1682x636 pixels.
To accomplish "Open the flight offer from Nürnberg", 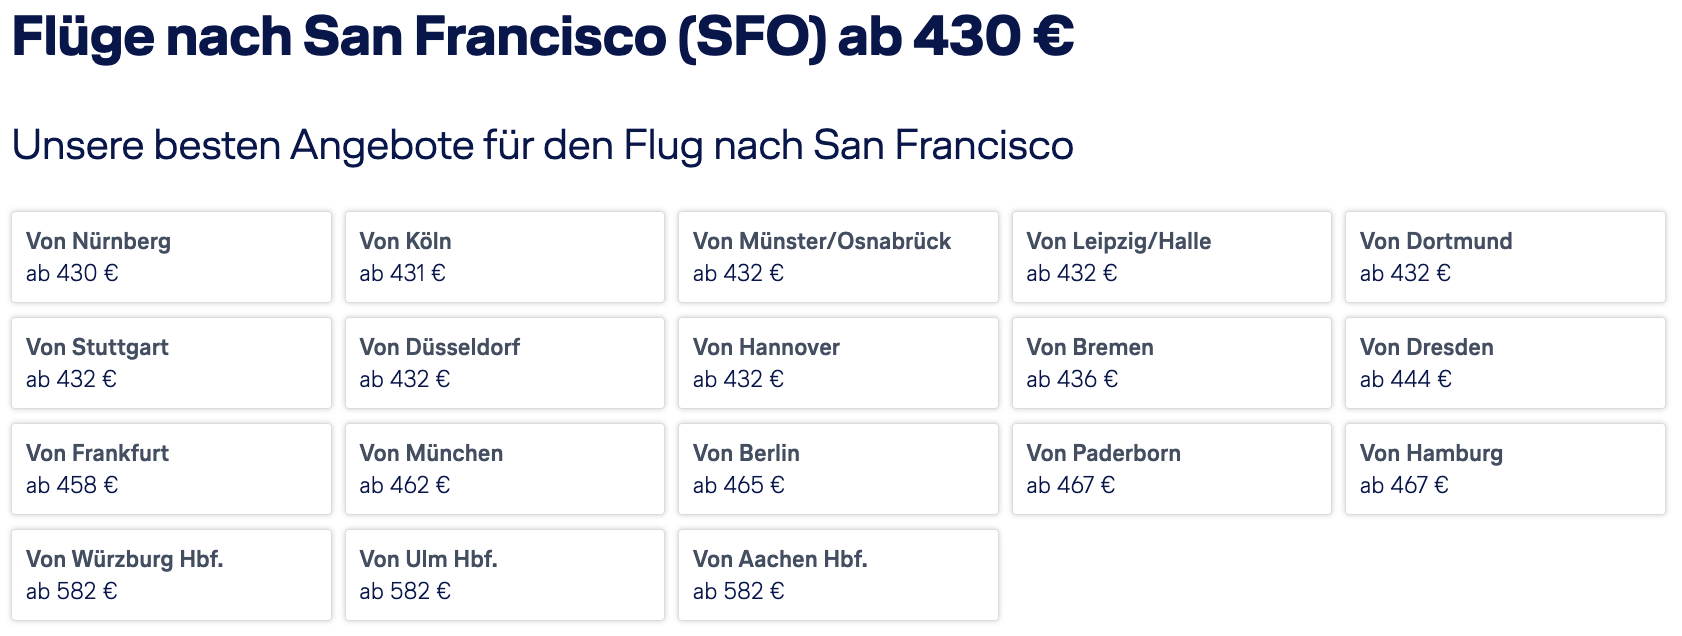I will tap(171, 257).
